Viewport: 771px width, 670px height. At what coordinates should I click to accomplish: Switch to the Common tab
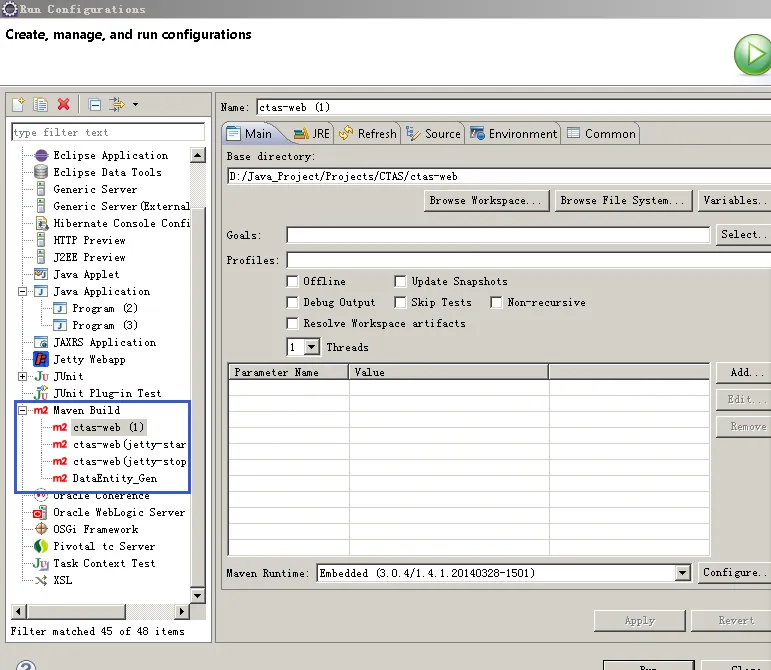coord(601,134)
